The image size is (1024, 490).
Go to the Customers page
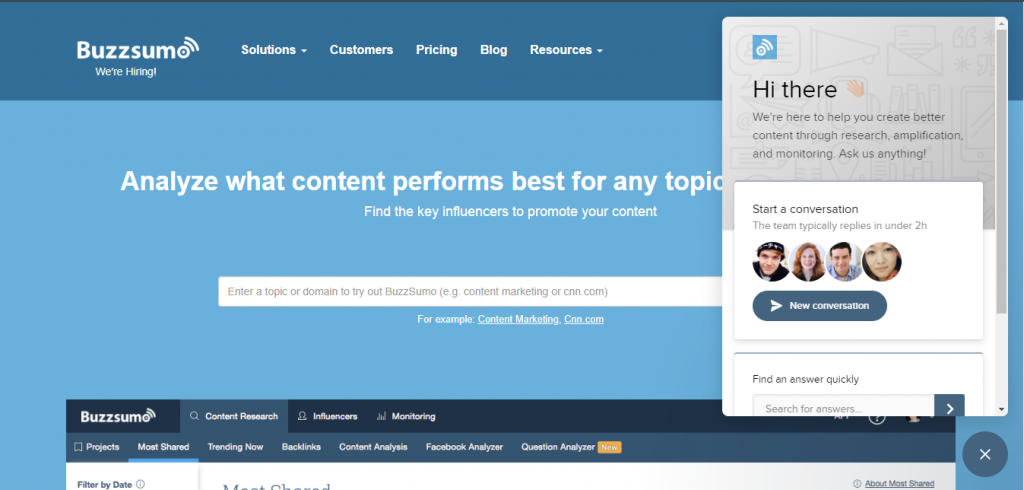pyautogui.click(x=361, y=50)
